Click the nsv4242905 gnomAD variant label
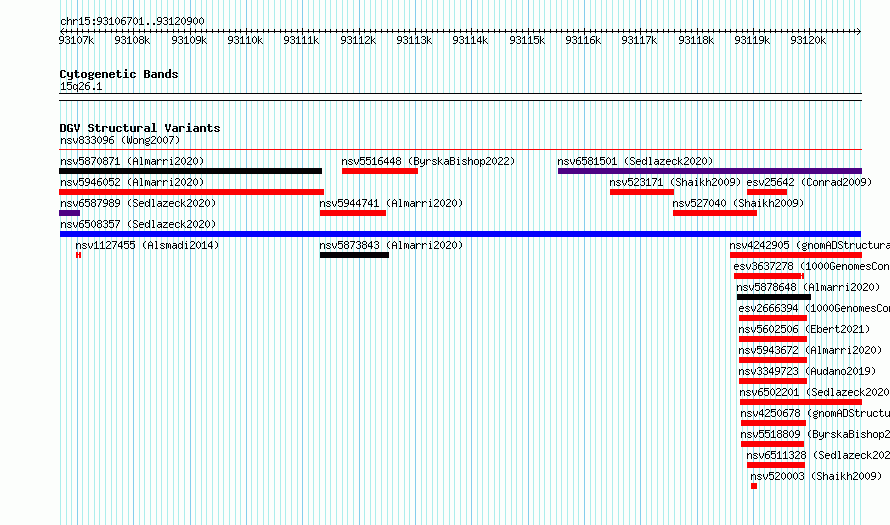Viewport: 890px width, 525px height. point(809,245)
